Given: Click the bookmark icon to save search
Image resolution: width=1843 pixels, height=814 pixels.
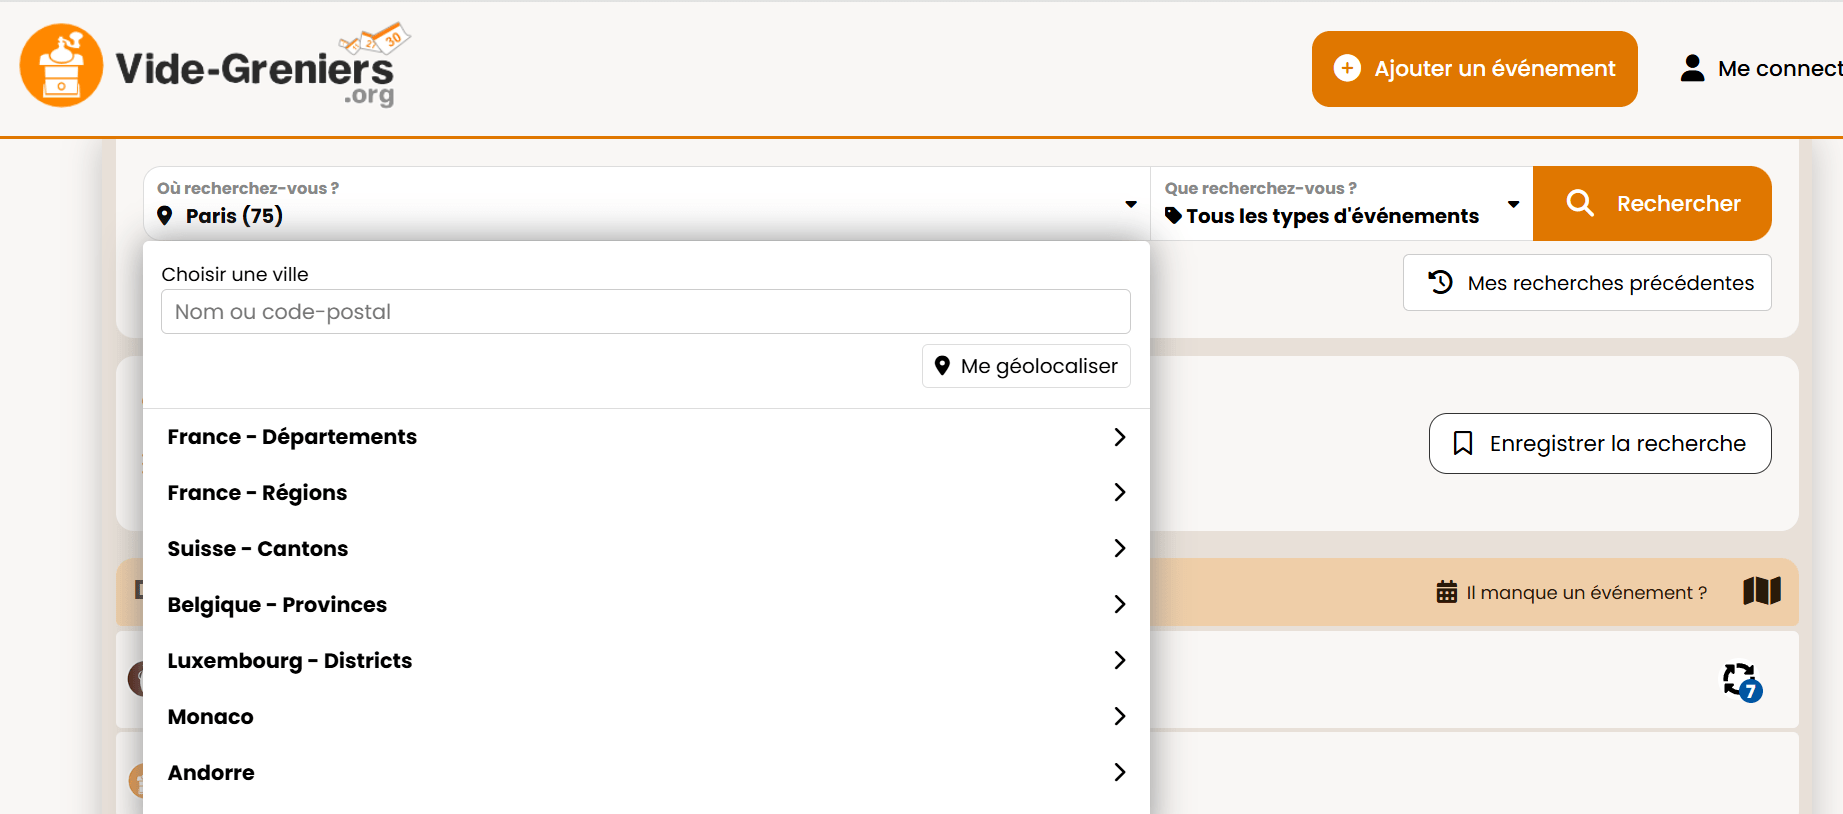Looking at the screenshot, I should click(1462, 443).
